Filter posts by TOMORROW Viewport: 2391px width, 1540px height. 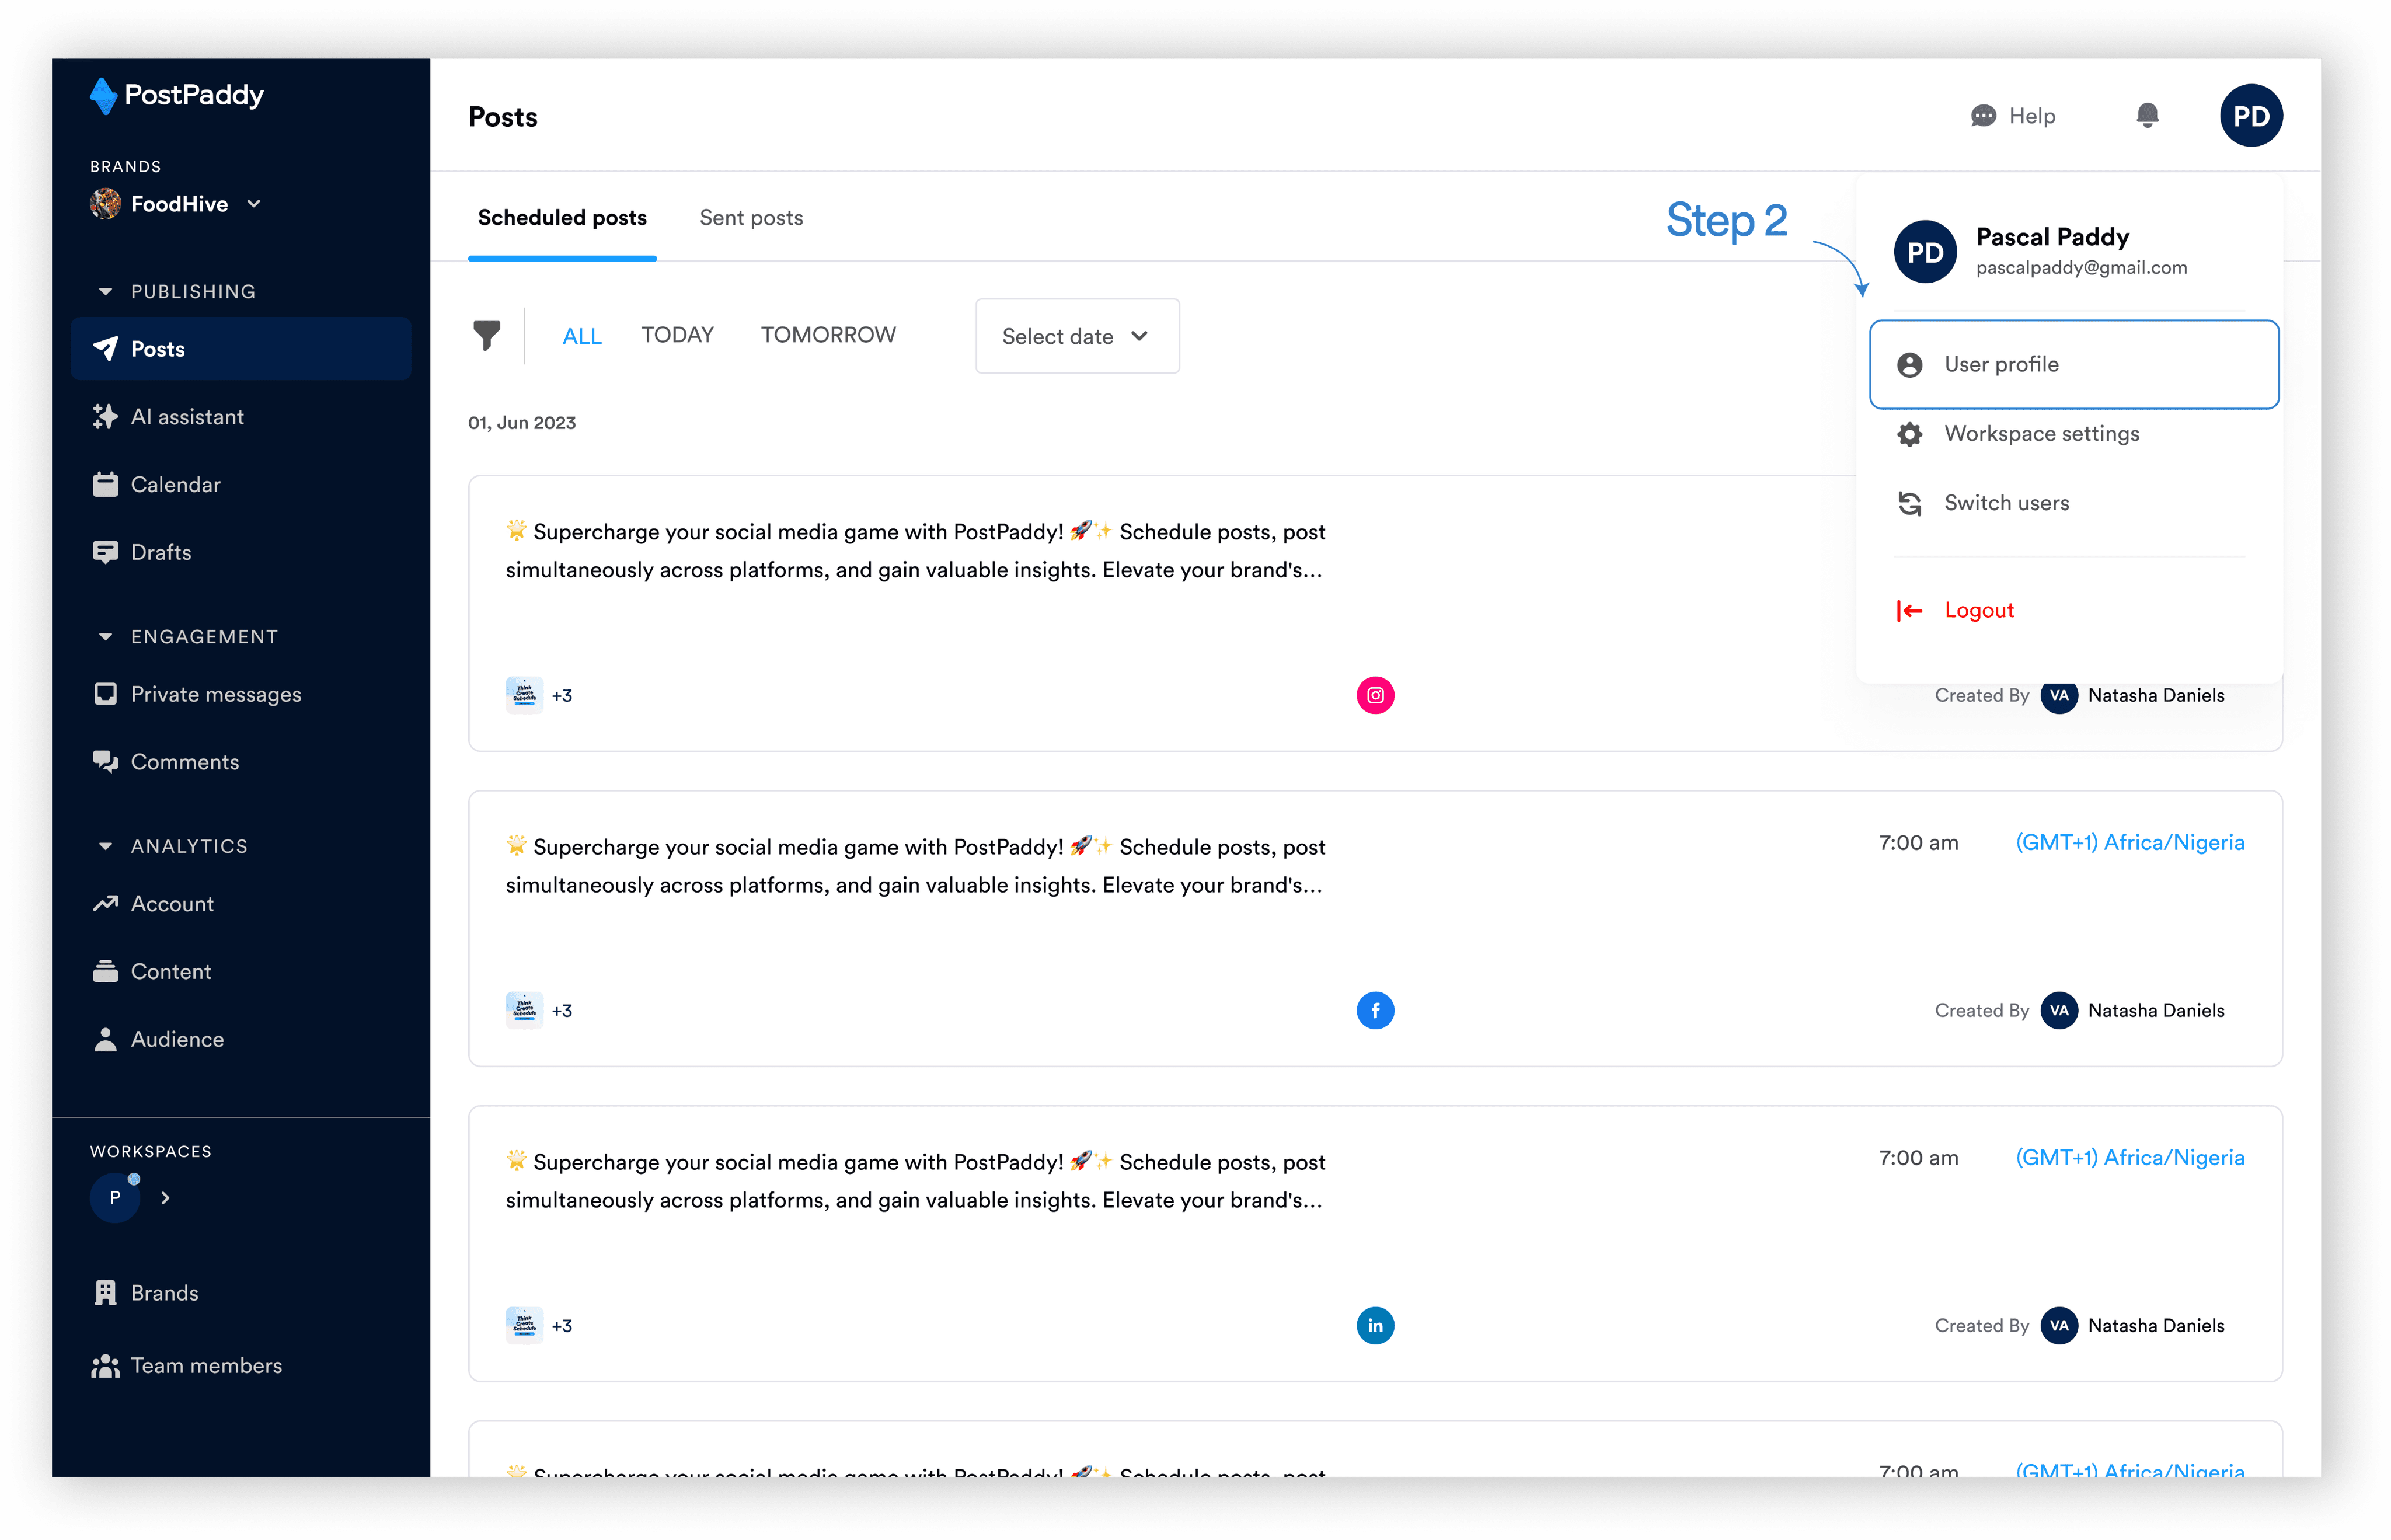[827, 335]
